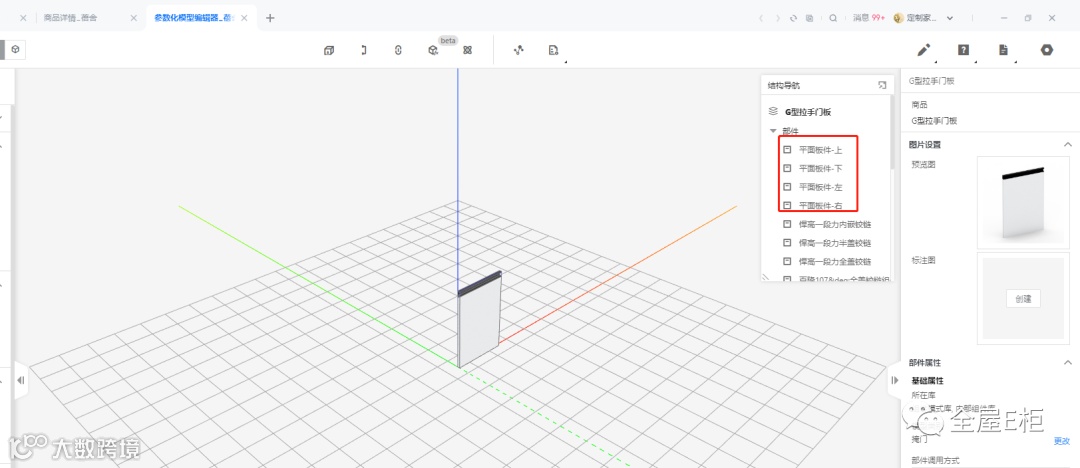Screen dimensions: 1080x468
Task: Click the bracket-shaped toolbar icon
Action: click(364, 50)
